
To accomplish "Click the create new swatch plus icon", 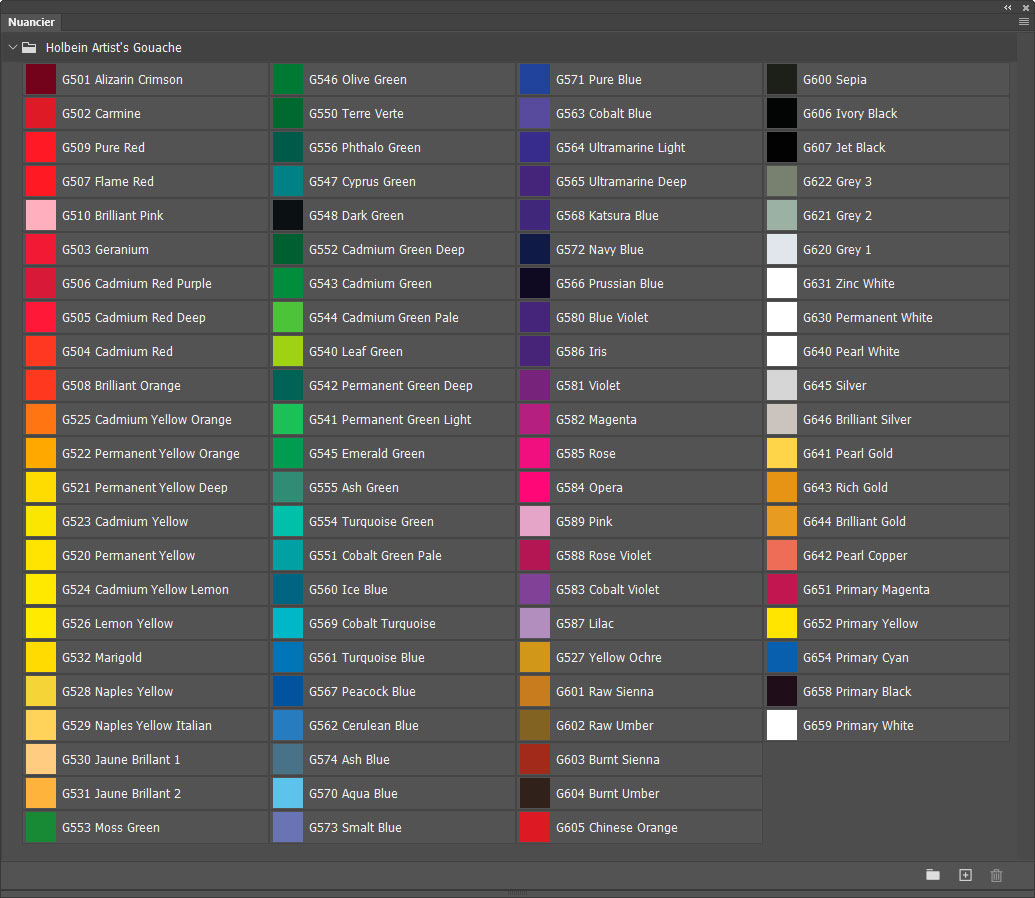I will (965, 875).
